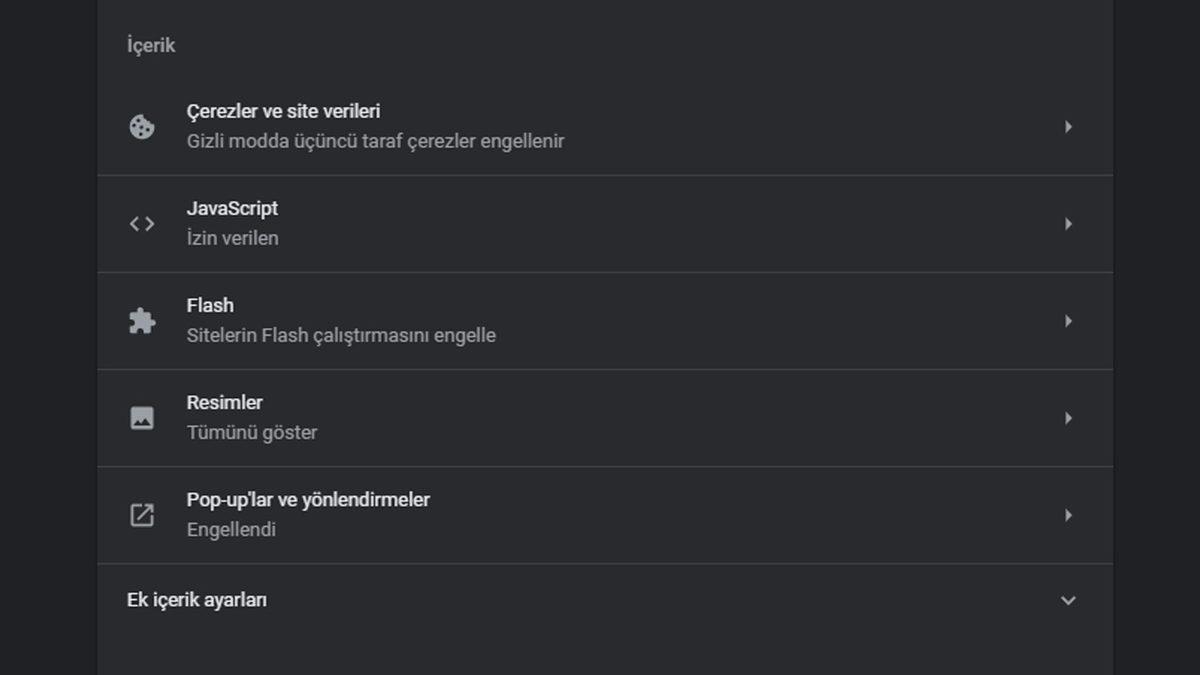Click the İçerik section heading
Screen dimensions: 1200x675
pyautogui.click(x=150, y=44)
